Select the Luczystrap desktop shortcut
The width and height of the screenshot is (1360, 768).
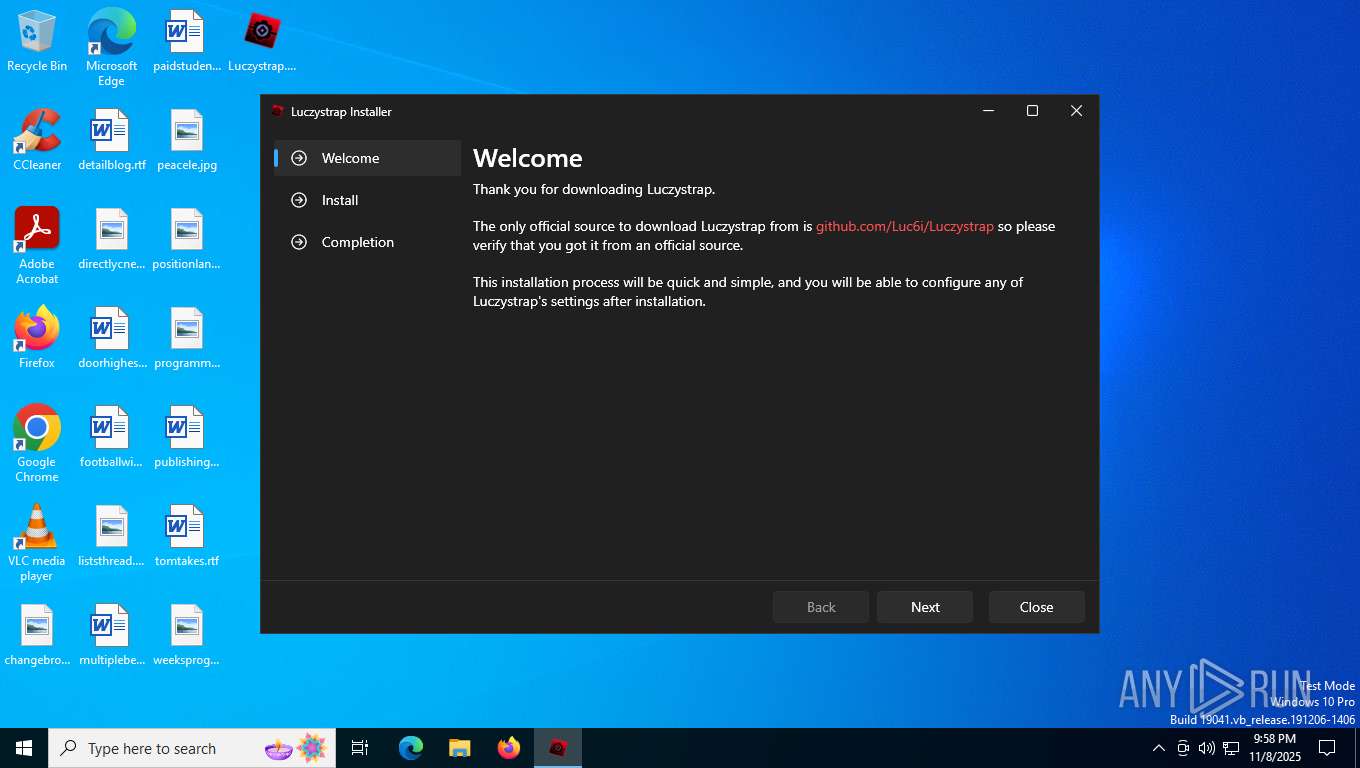click(262, 42)
